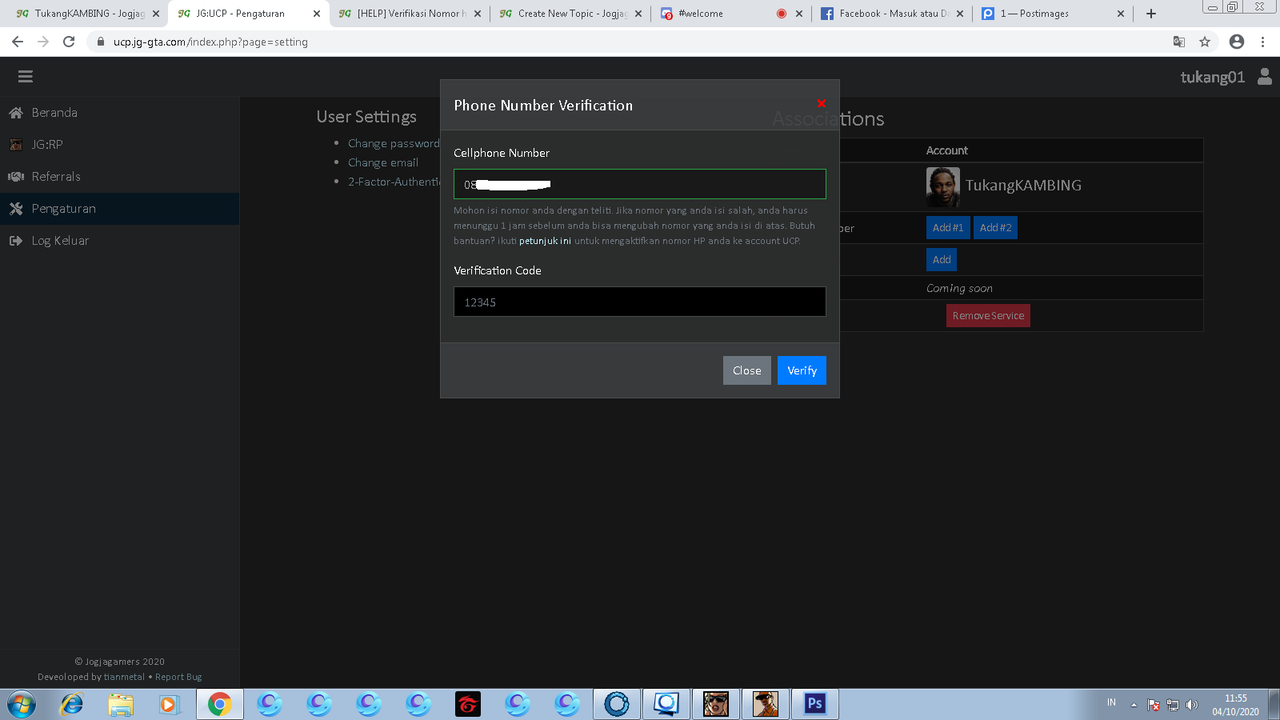
Task: Open the tukang01 user profile menu
Action: click(1226, 77)
